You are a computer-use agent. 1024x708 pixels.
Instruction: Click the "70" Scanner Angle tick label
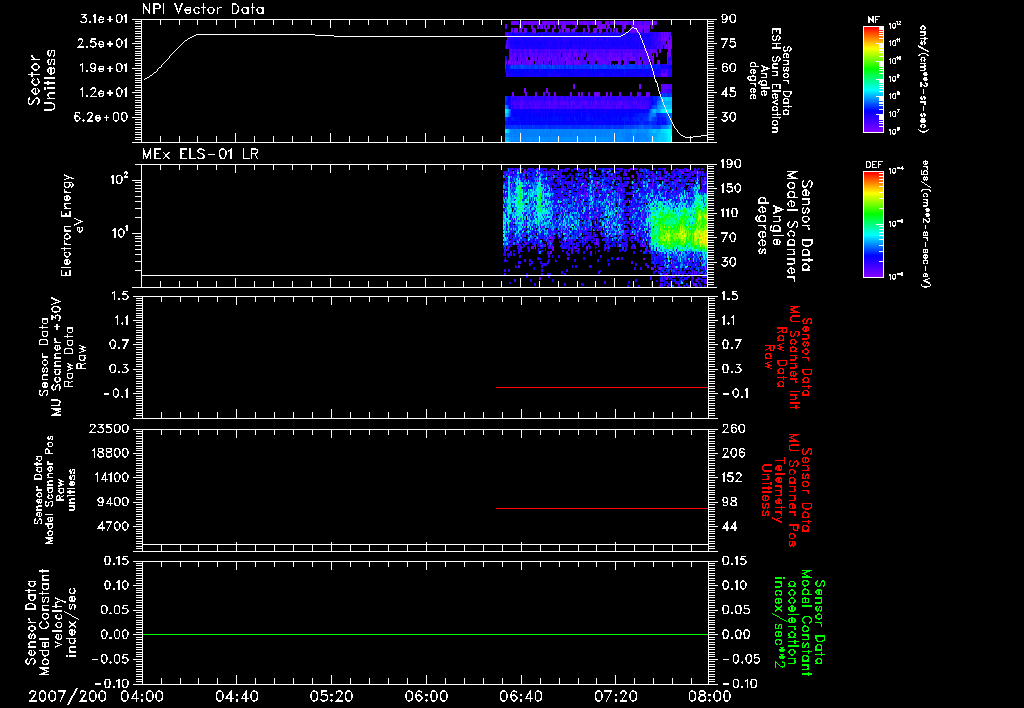coord(729,238)
